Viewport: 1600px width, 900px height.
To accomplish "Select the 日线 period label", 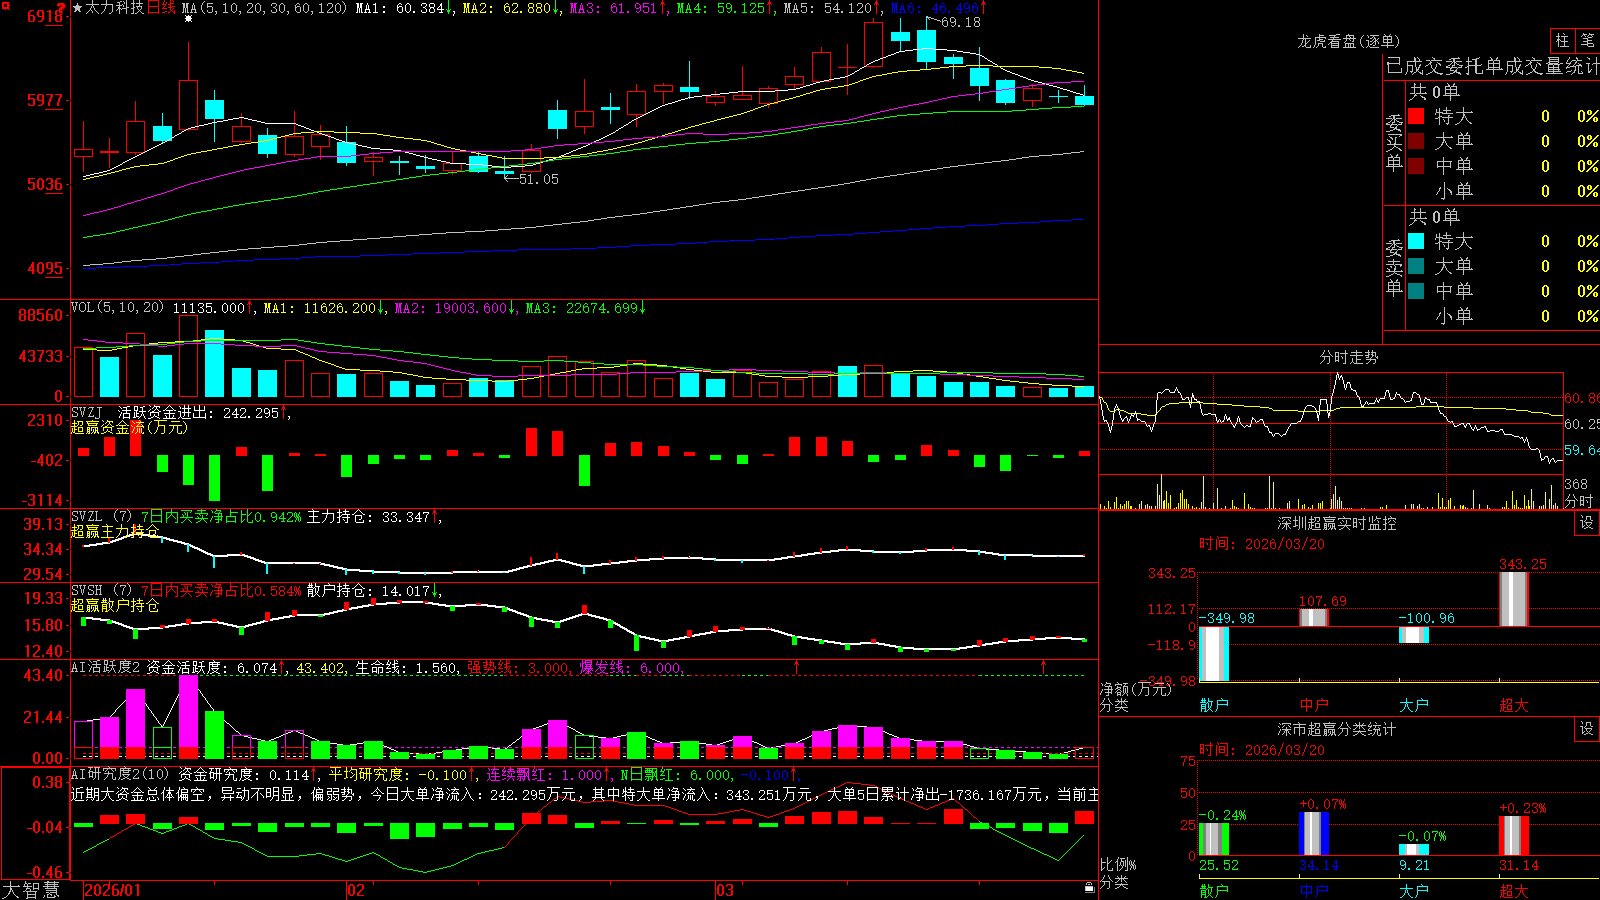I will pos(161,8).
